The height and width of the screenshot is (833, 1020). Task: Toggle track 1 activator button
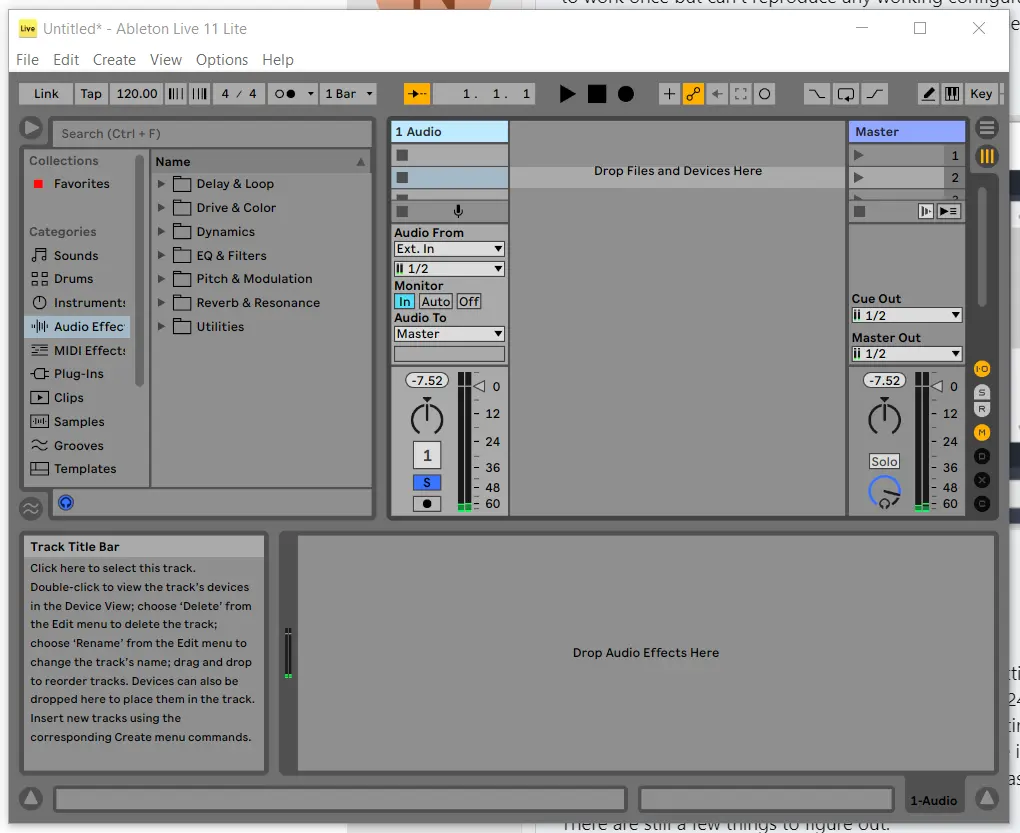pos(427,456)
